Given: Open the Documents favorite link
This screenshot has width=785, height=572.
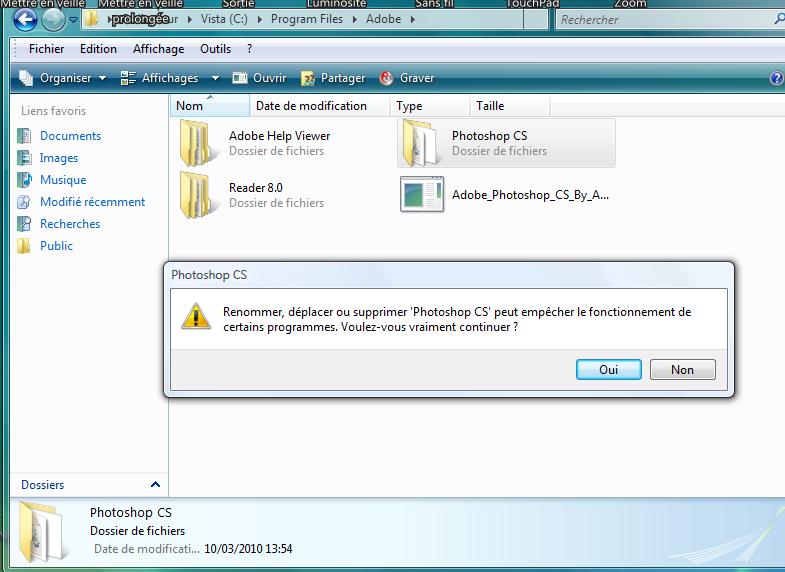Looking at the screenshot, I should [71, 136].
